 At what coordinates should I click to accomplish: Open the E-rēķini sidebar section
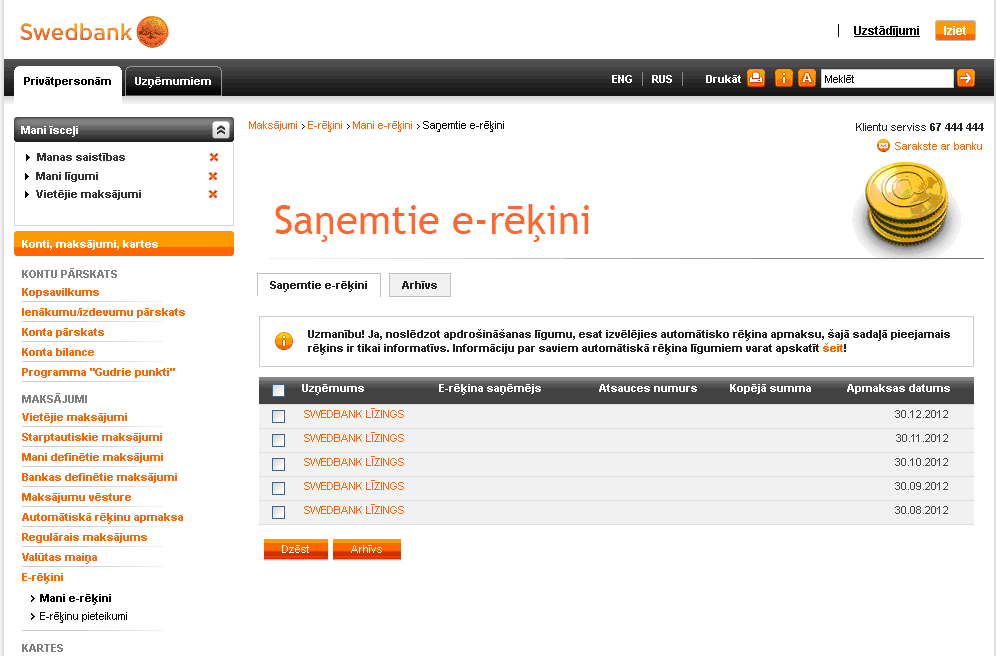pos(43,577)
